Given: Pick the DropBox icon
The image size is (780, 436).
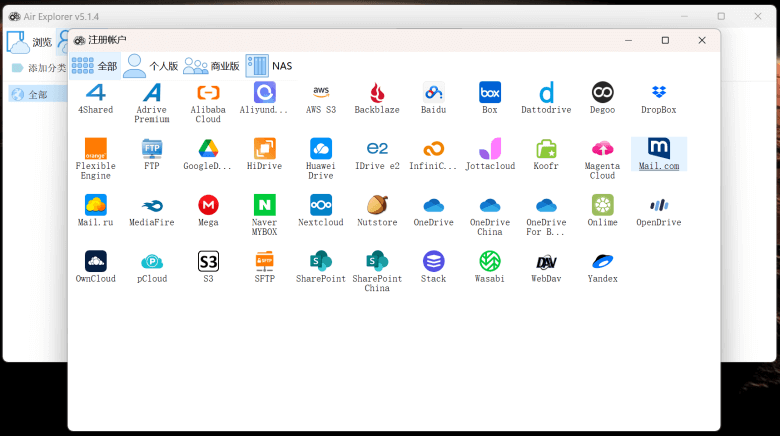Looking at the screenshot, I should coord(659,93).
